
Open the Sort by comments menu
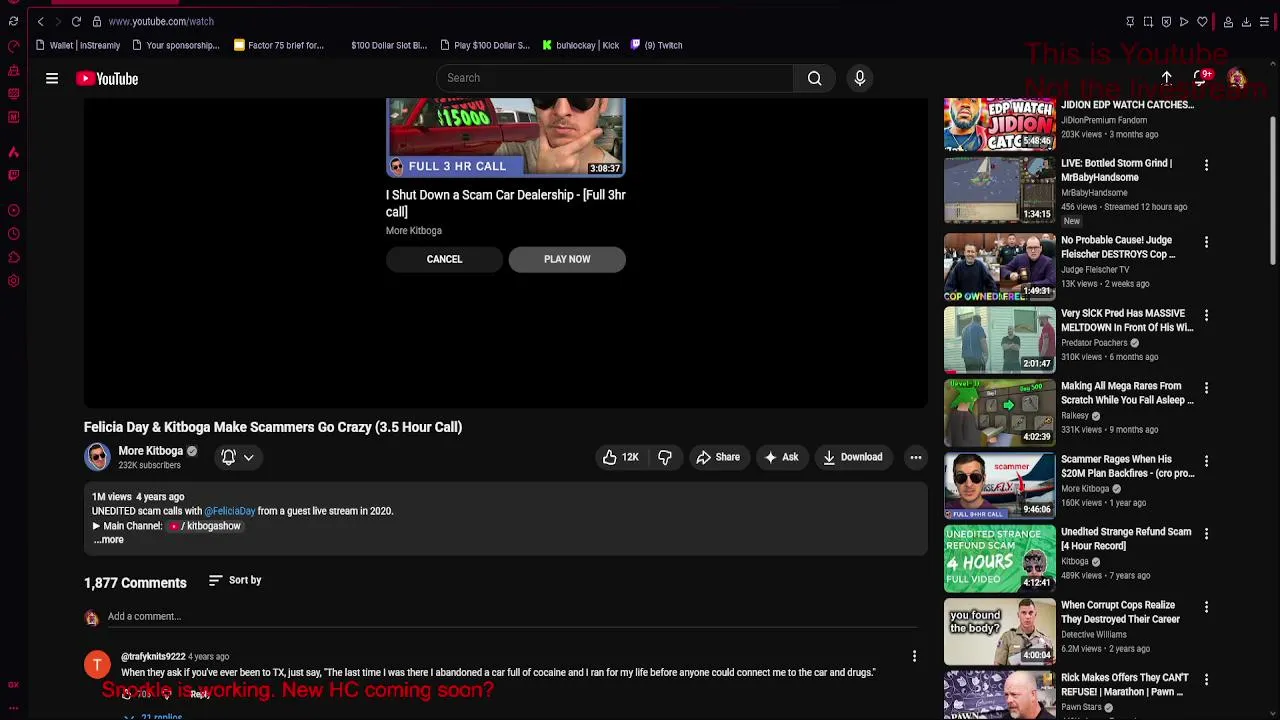coord(235,580)
